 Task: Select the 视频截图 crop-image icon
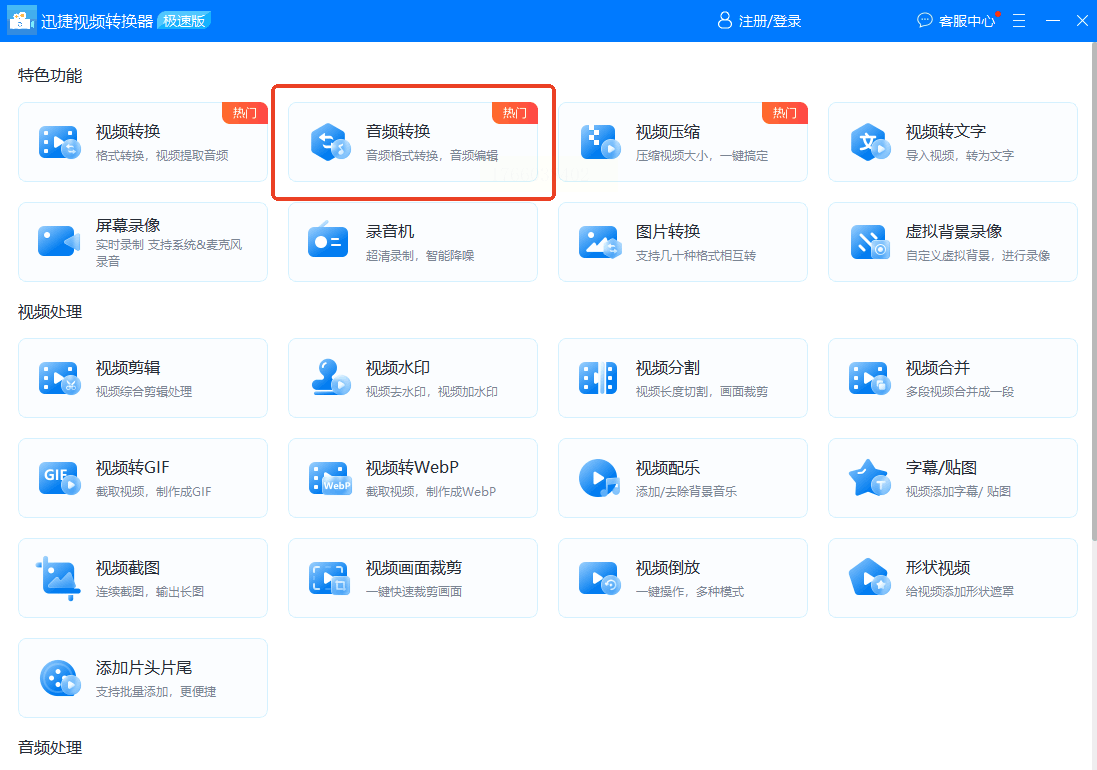click(58, 578)
